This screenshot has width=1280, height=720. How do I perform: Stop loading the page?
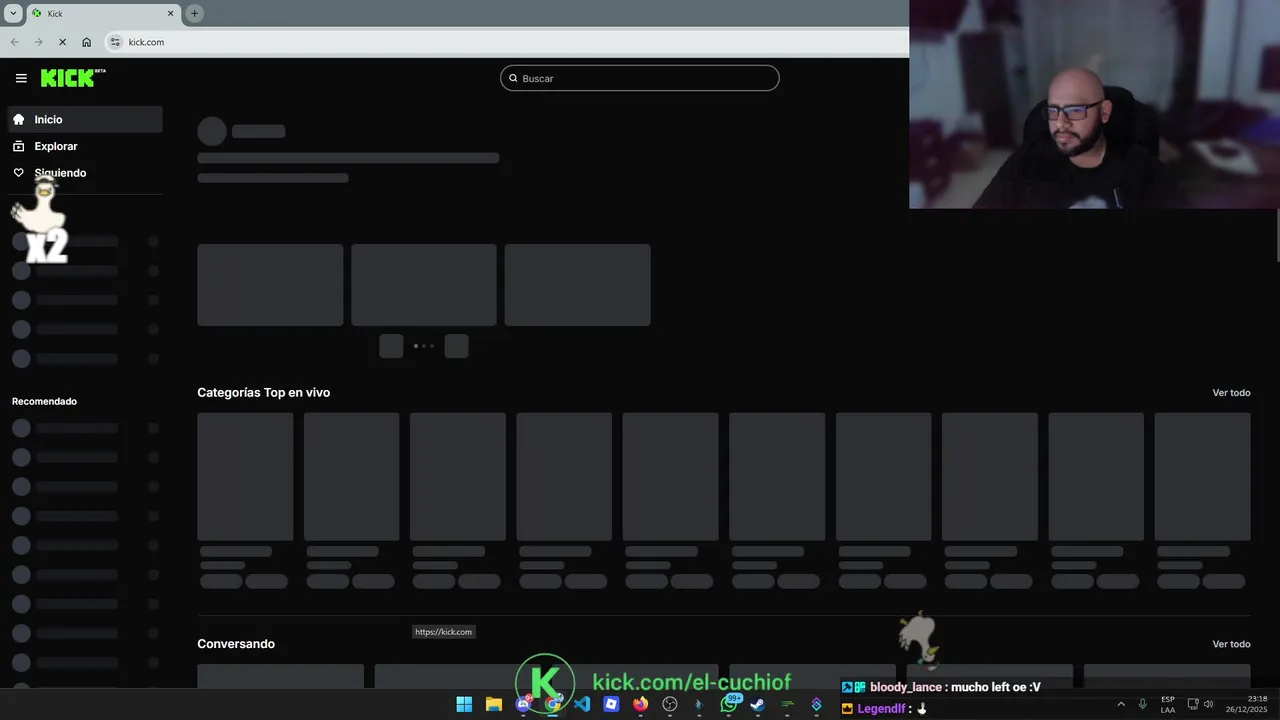tap(62, 42)
